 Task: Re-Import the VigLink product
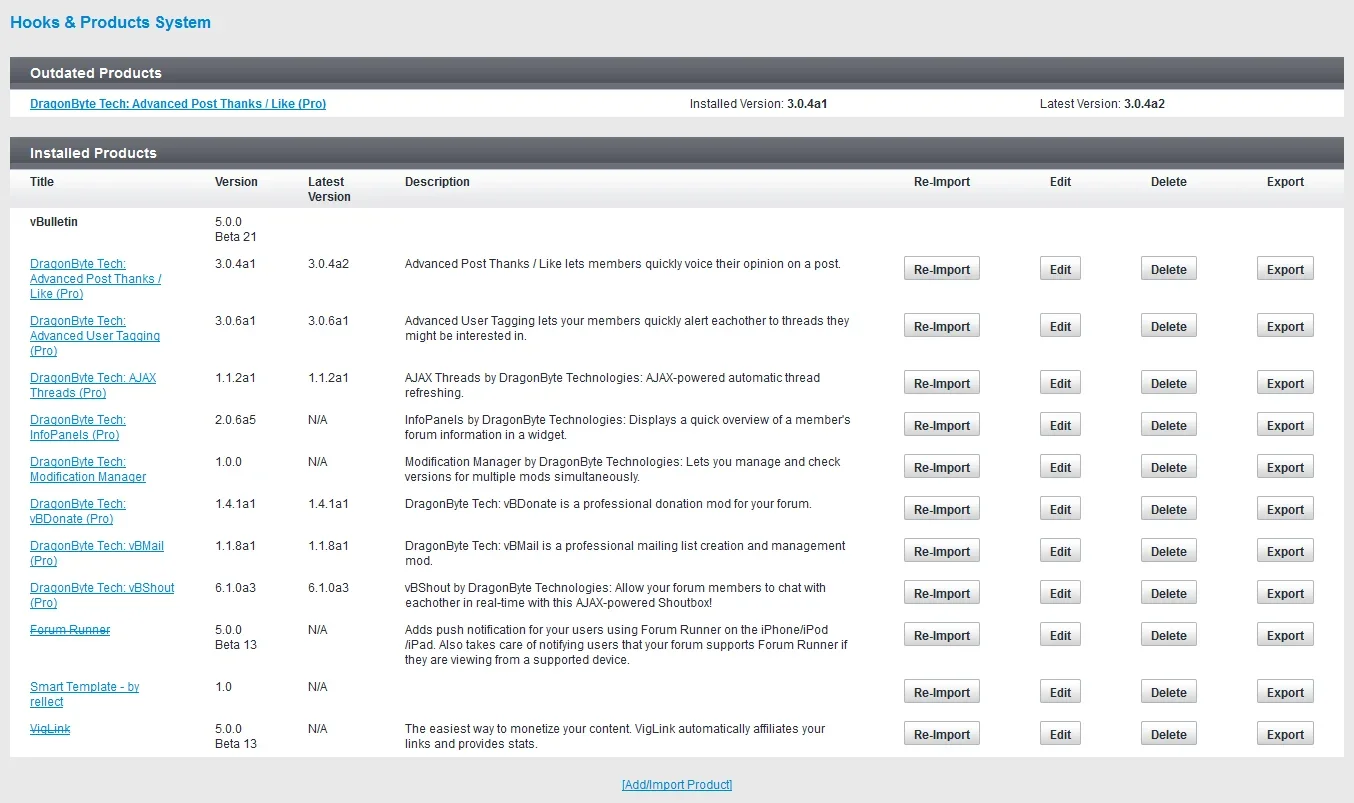(x=942, y=734)
